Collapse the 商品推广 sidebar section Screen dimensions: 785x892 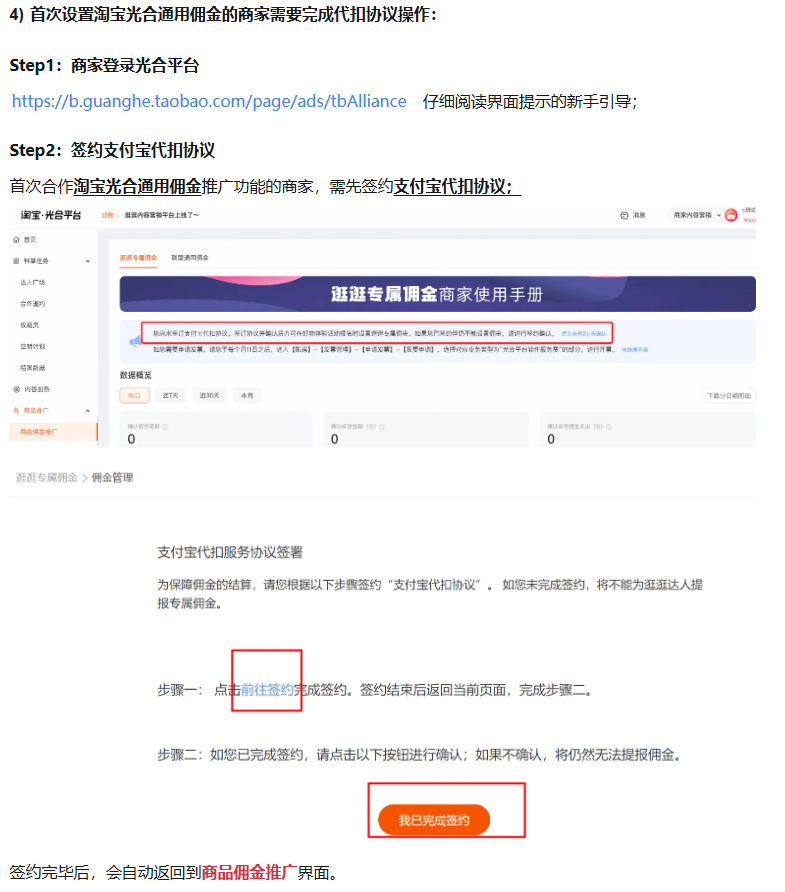point(88,411)
